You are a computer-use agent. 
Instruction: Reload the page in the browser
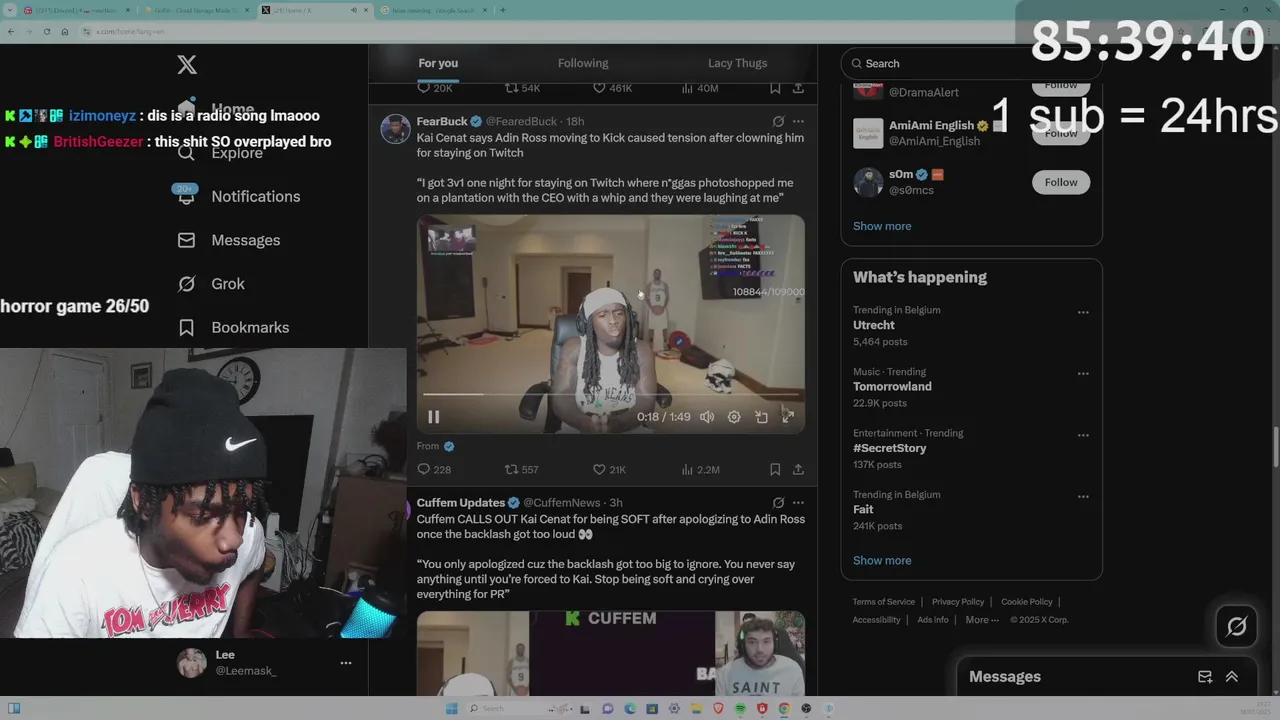click(x=46, y=31)
